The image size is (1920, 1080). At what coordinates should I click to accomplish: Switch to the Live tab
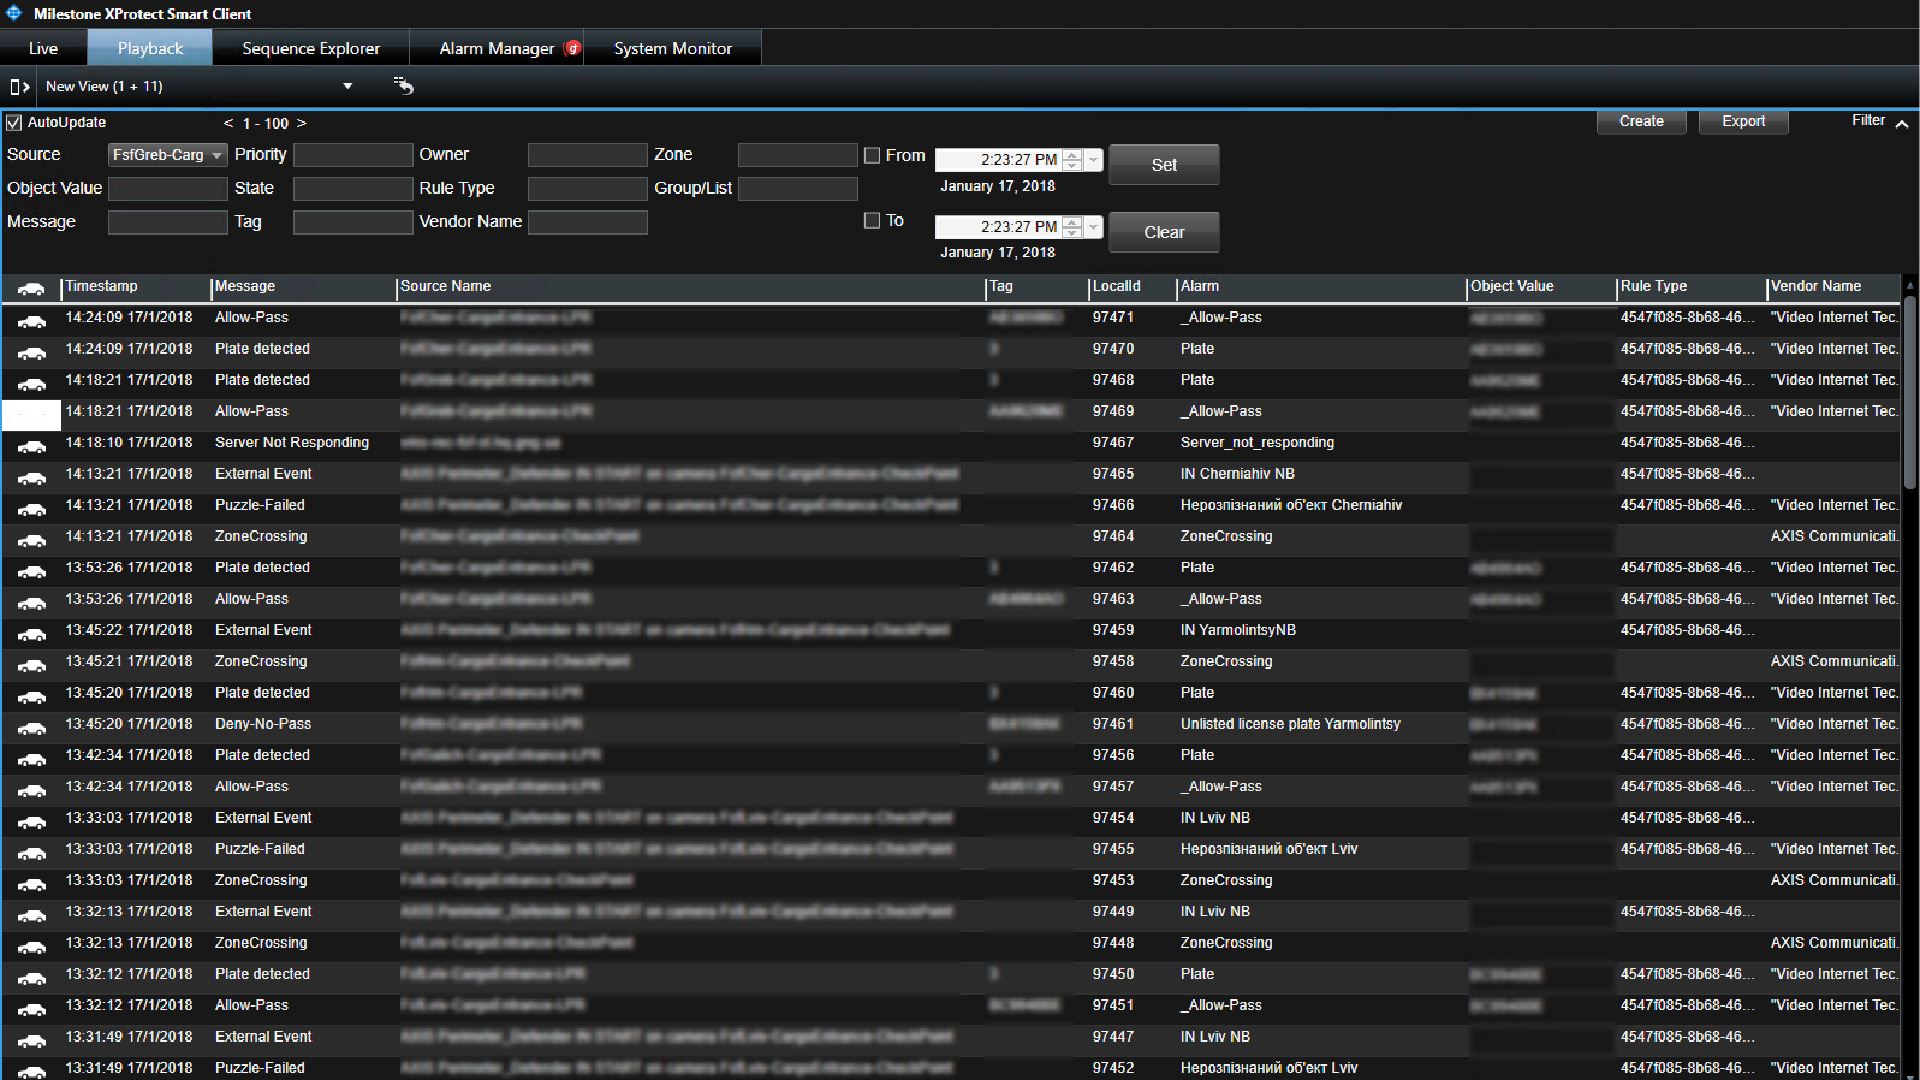tap(43, 48)
